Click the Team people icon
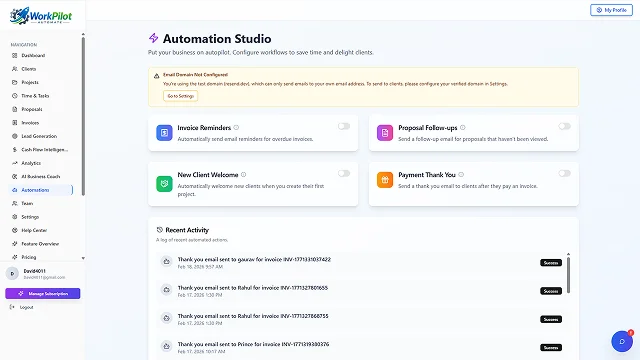The height and width of the screenshot is (360, 640). [15, 203]
